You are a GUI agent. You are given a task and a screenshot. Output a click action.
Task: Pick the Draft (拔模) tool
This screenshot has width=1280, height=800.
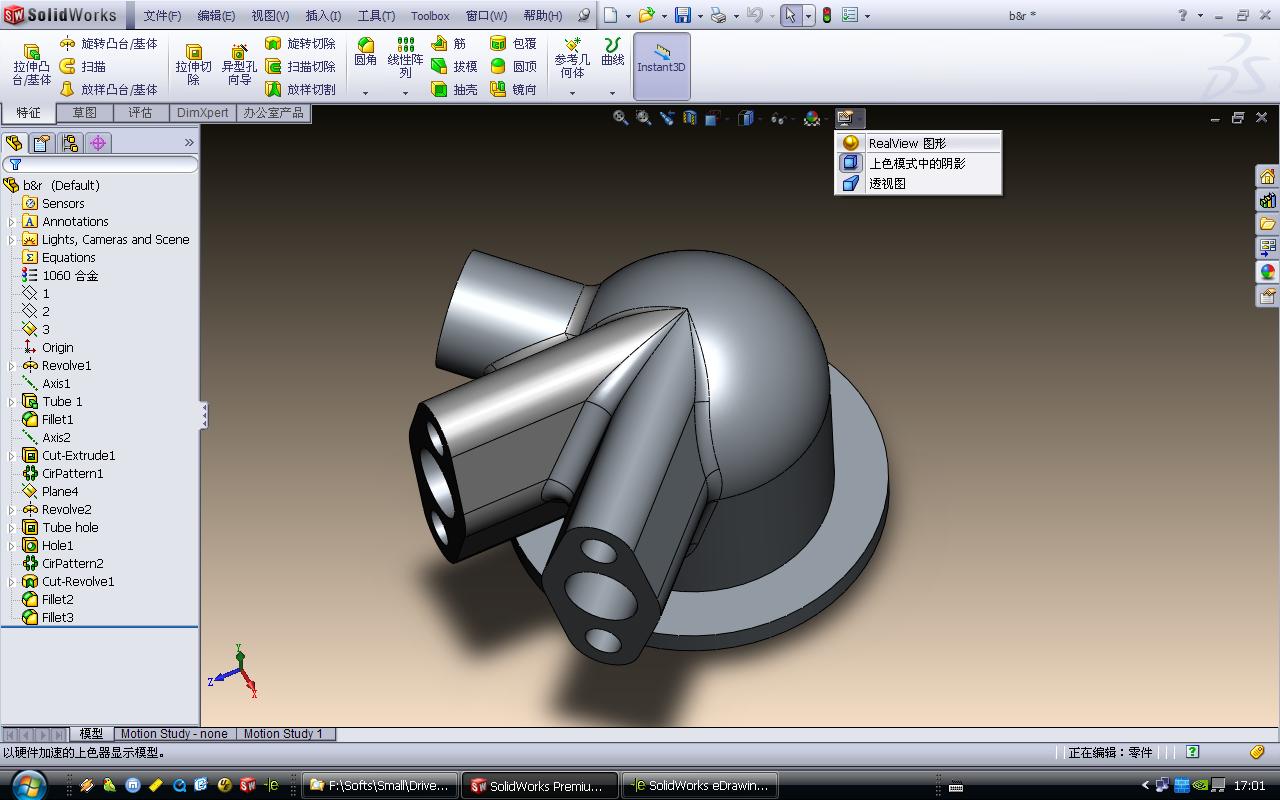click(454, 67)
